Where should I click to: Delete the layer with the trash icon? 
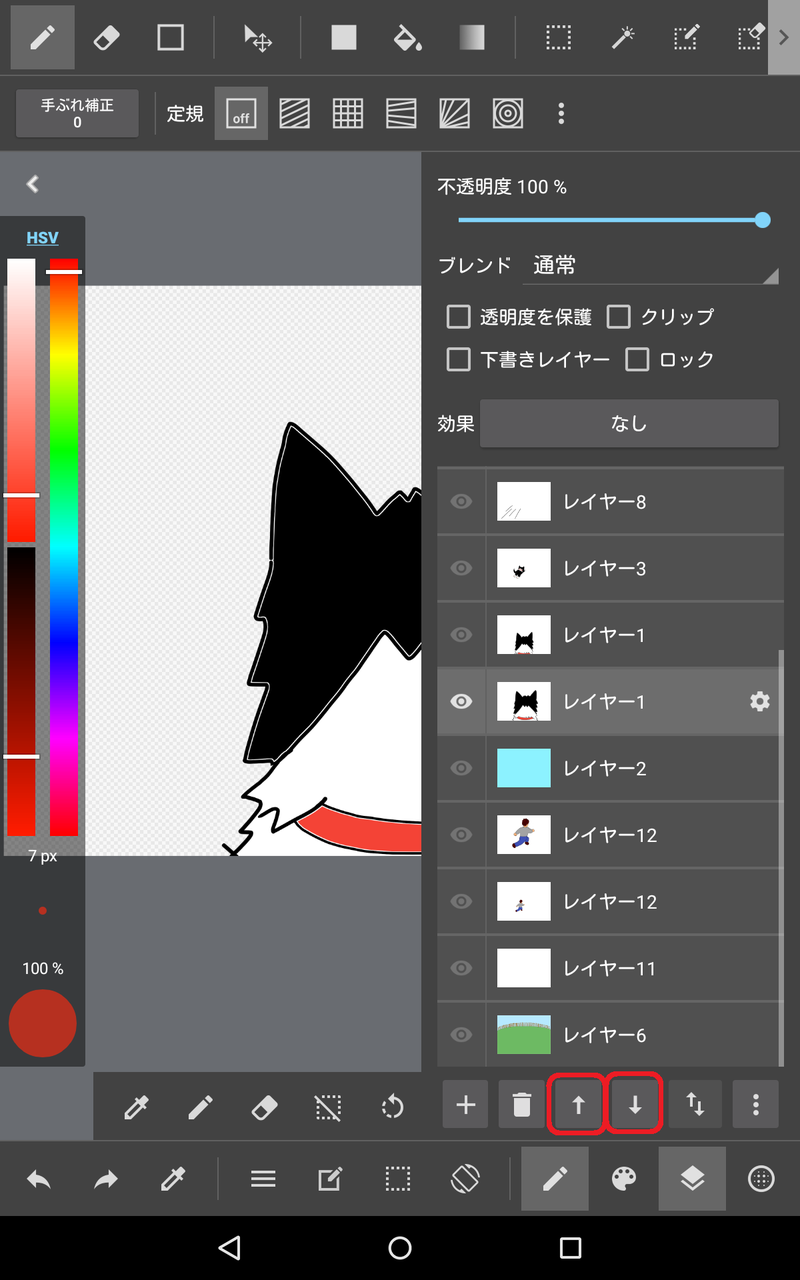click(522, 1104)
